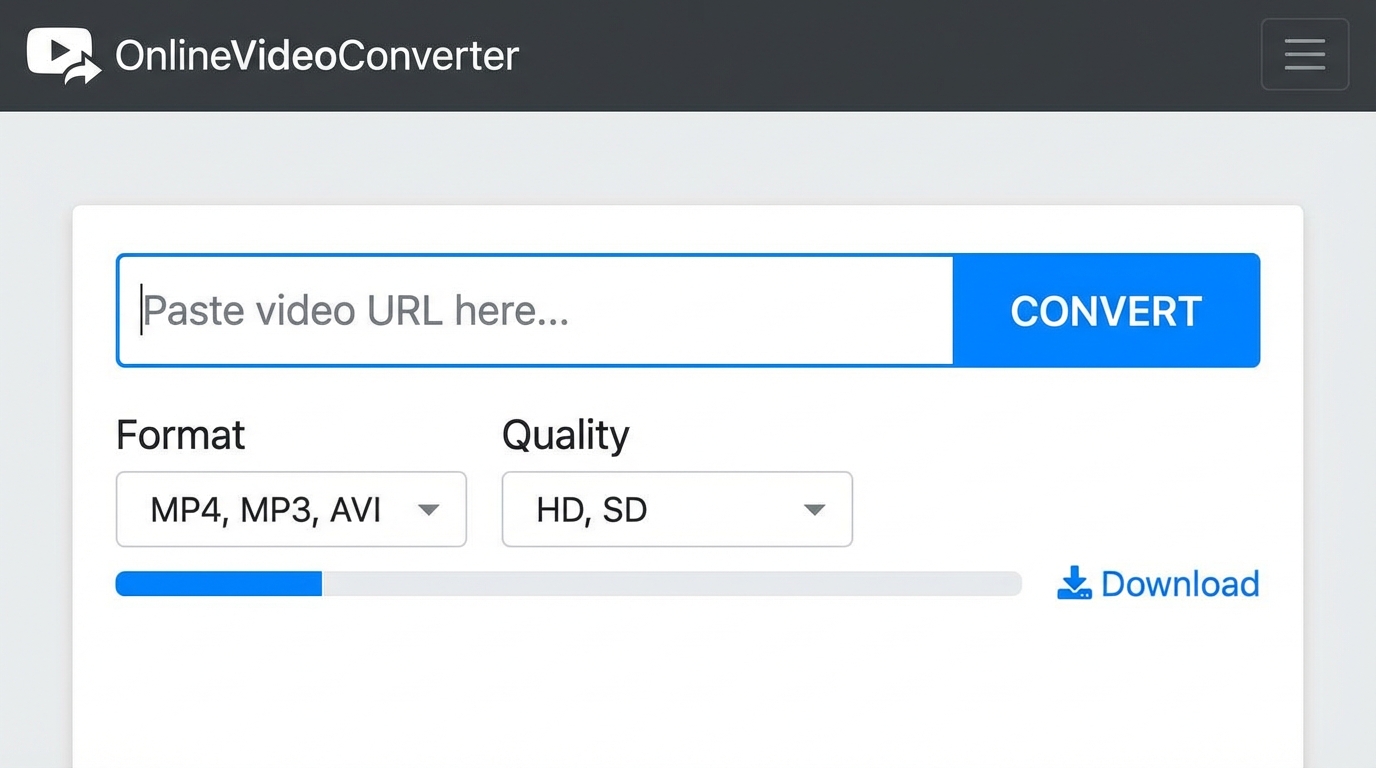This screenshot has height=768, width=1376.
Task: Click the OnlineVideoConverter title text
Action: (316, 56)
